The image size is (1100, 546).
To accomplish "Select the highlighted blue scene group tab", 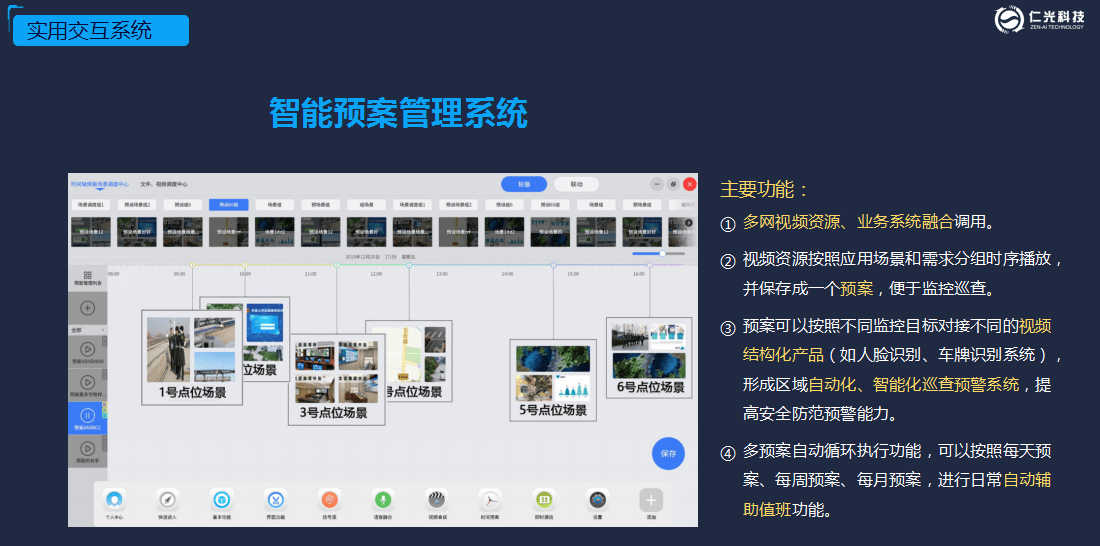I will coord(229,205).
